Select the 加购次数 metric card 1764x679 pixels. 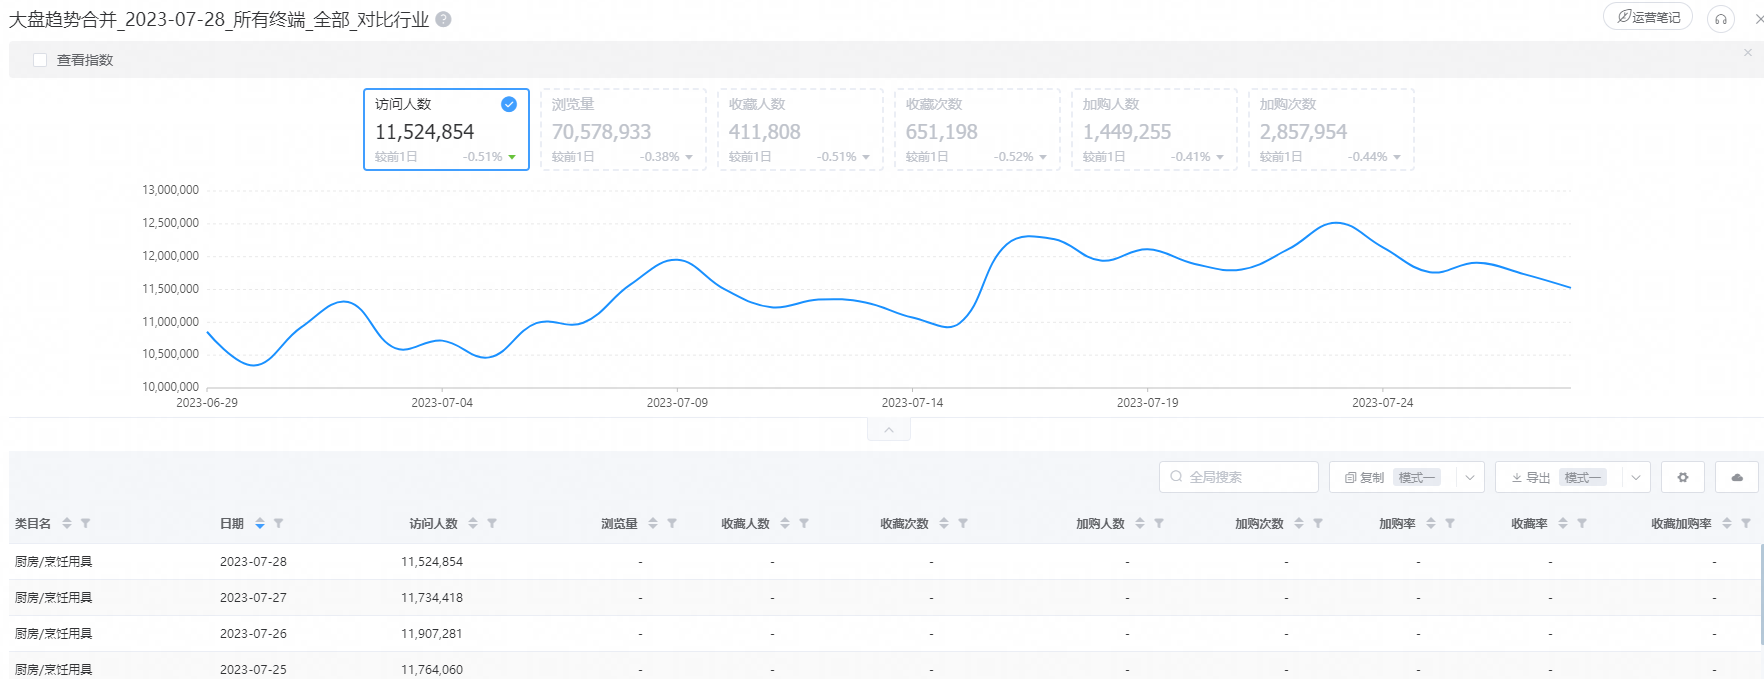coord(1331,129)
